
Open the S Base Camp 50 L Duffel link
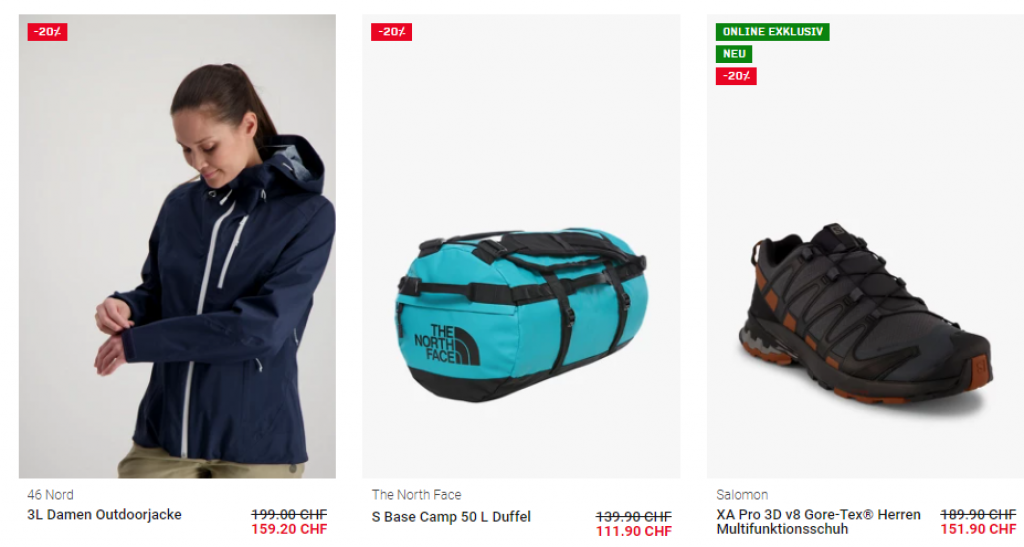coord(451,516)
